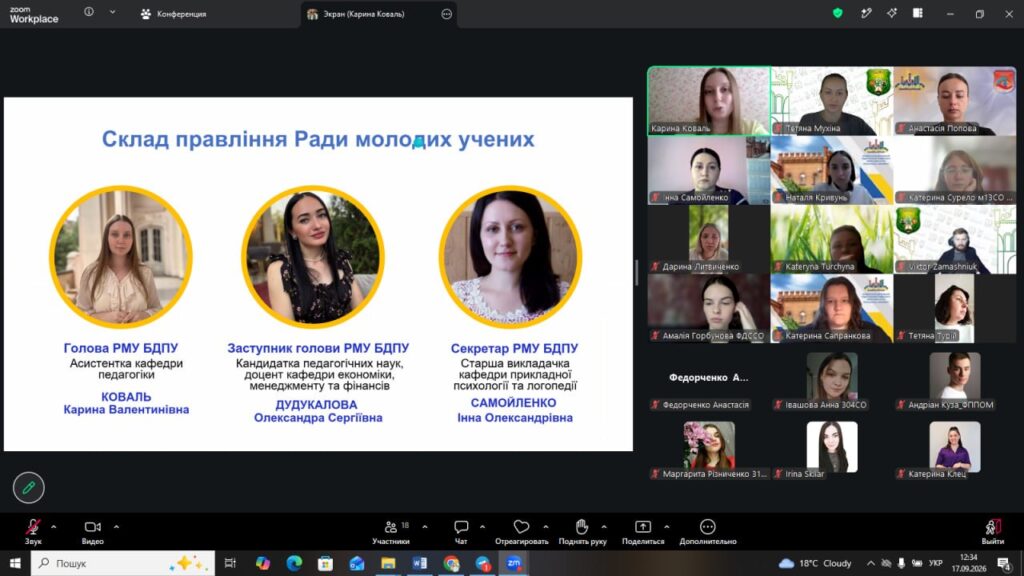Raise hand using the hand icon
This screenshot has height=576, width=1024.
point(582,532)
